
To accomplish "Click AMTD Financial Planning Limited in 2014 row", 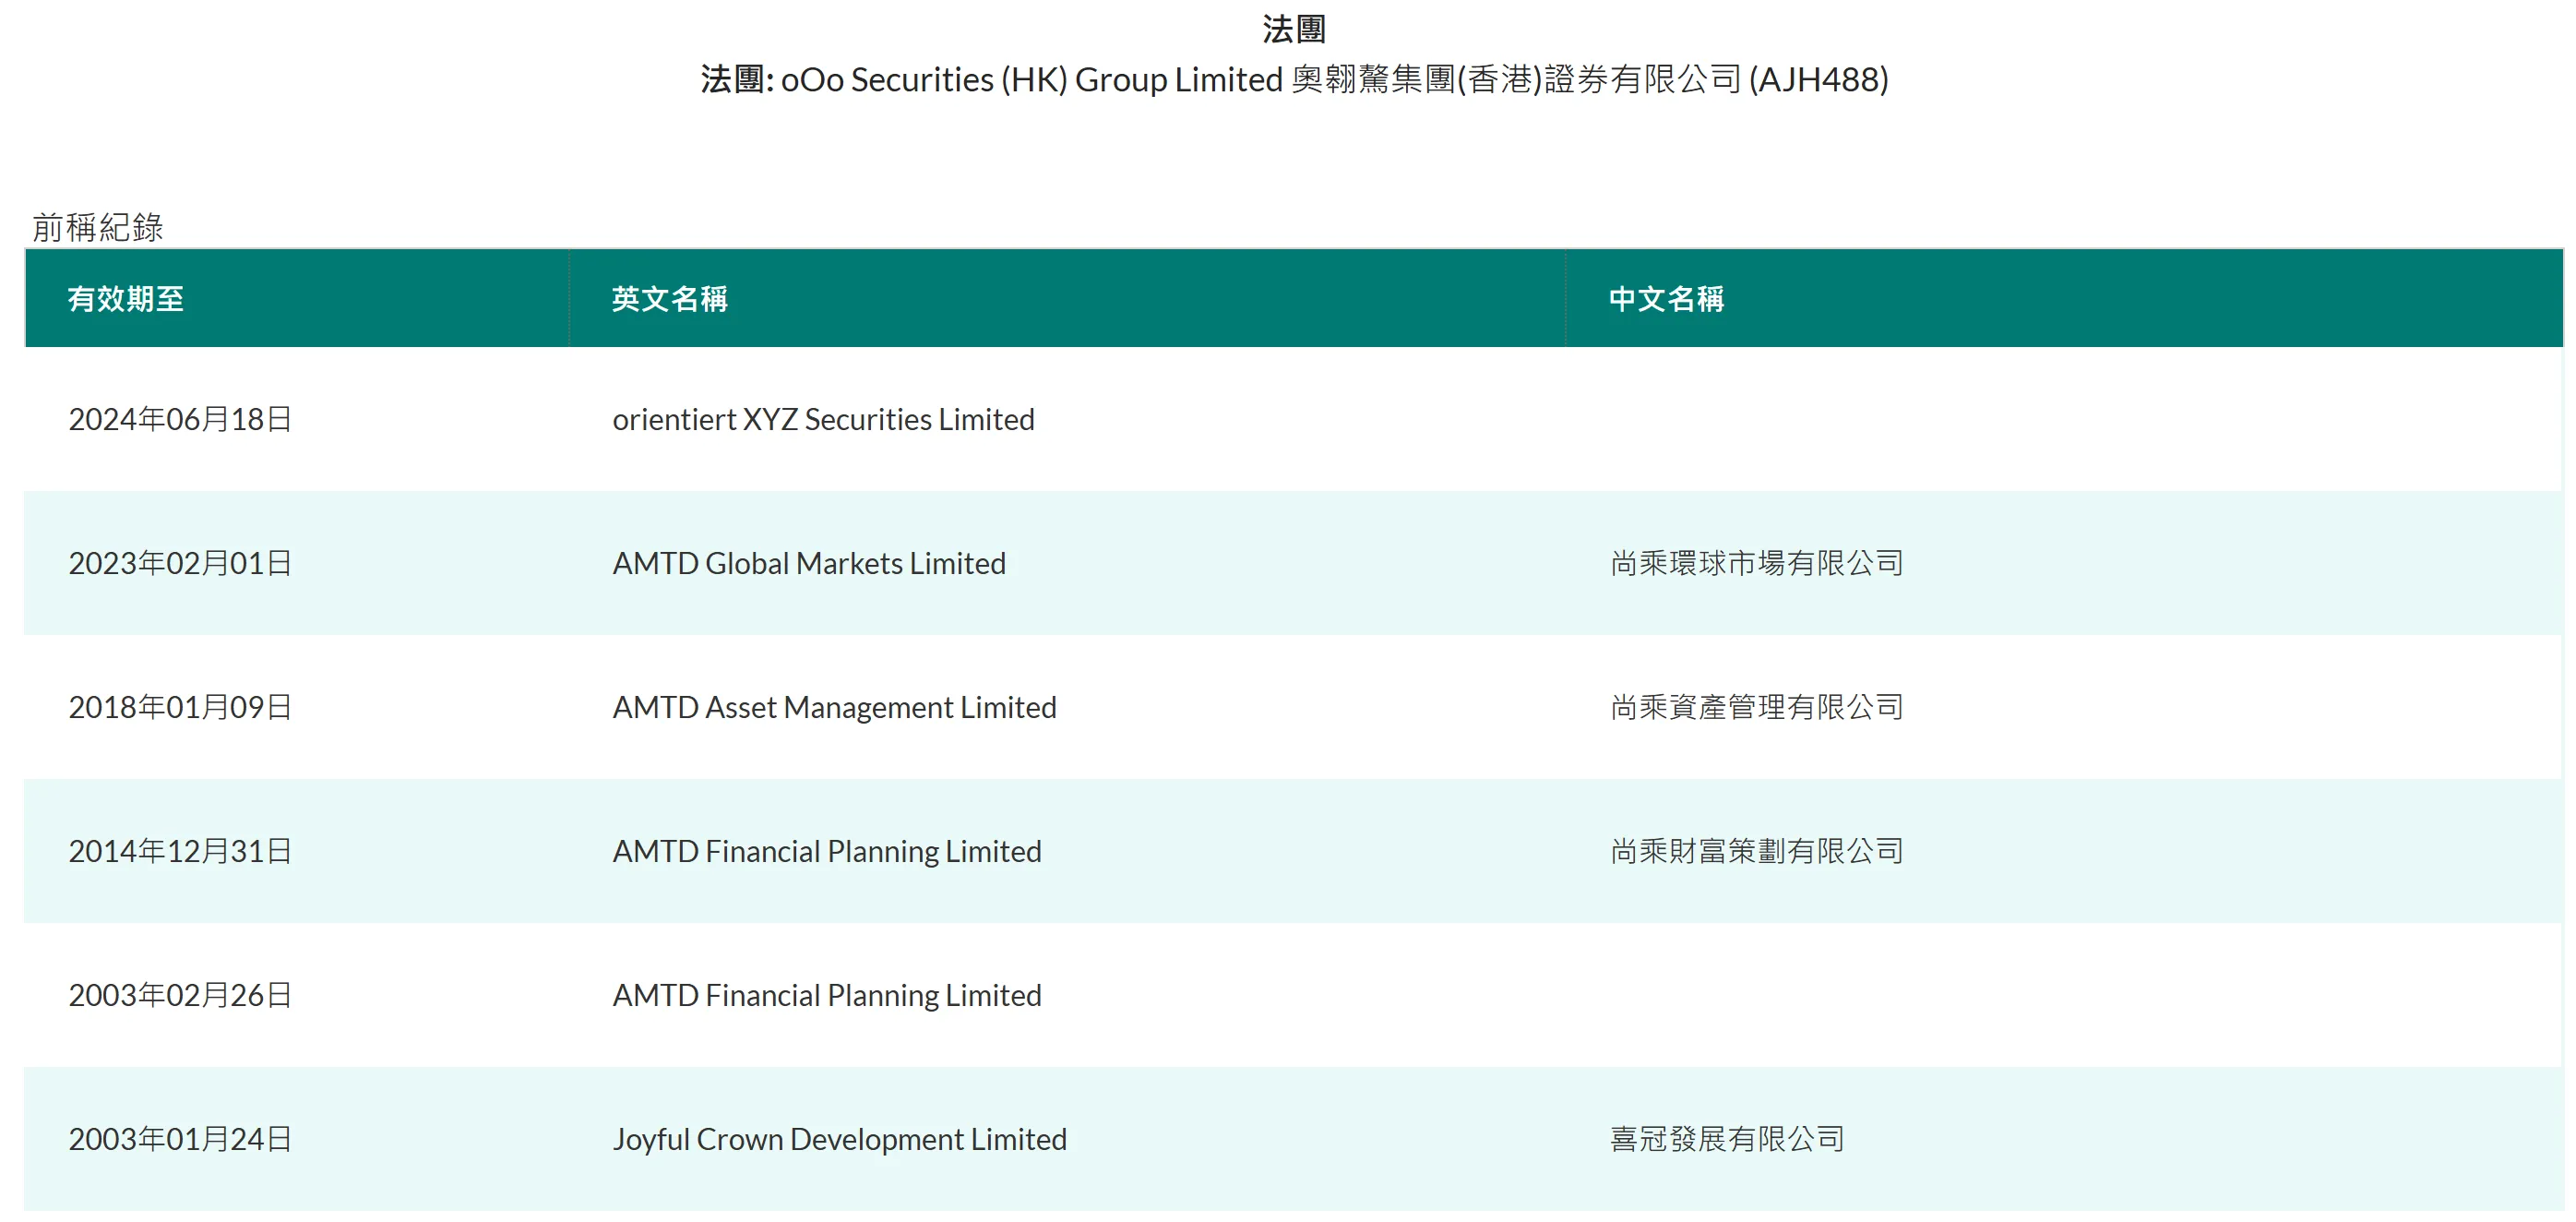I will point(827,851).
